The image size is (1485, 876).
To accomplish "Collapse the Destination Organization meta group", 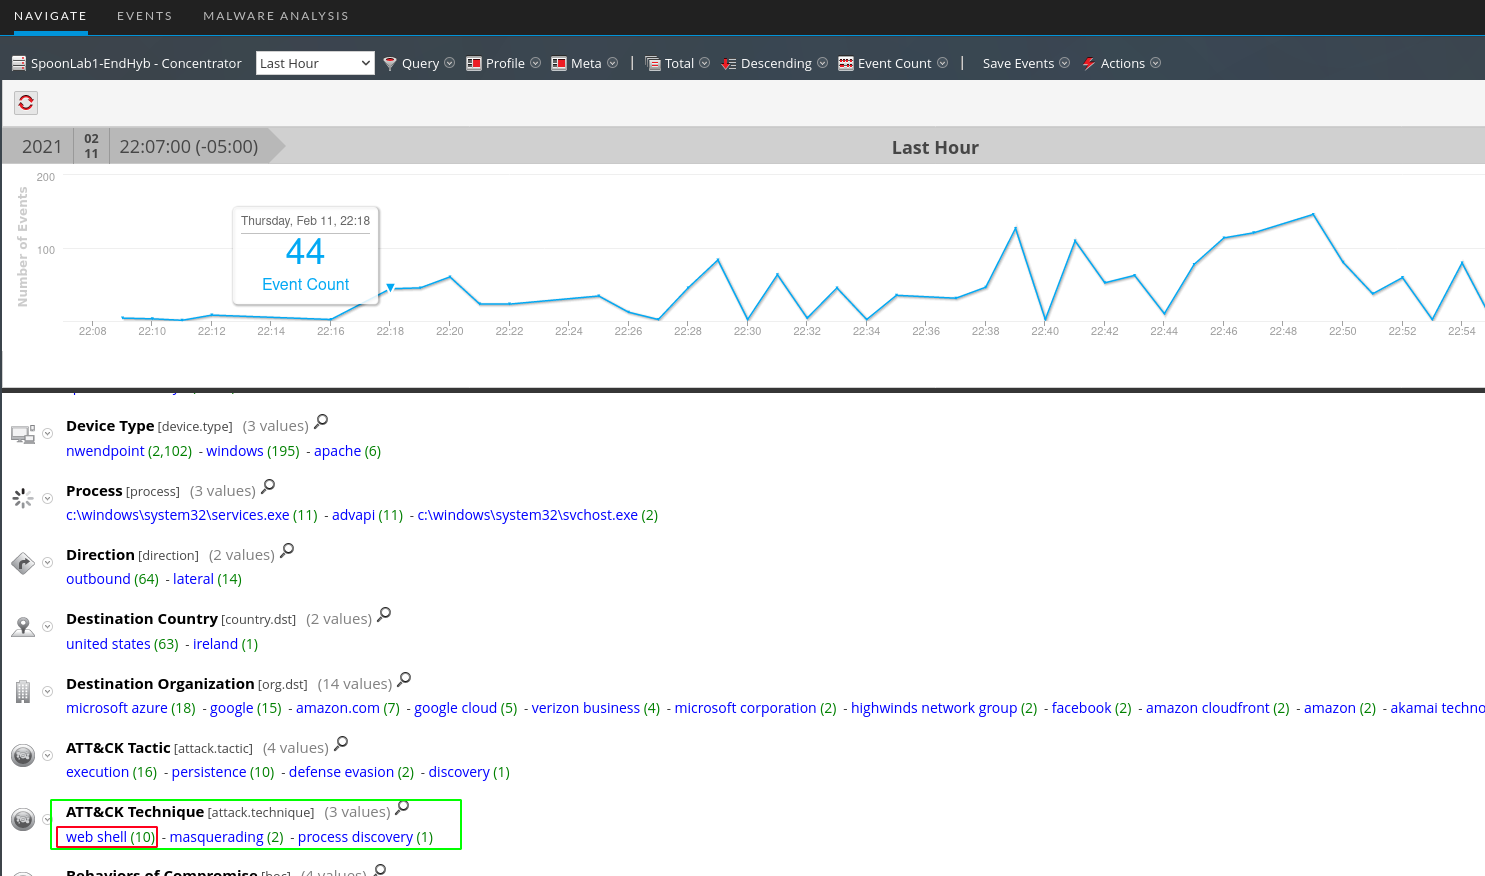I will 47,691.
